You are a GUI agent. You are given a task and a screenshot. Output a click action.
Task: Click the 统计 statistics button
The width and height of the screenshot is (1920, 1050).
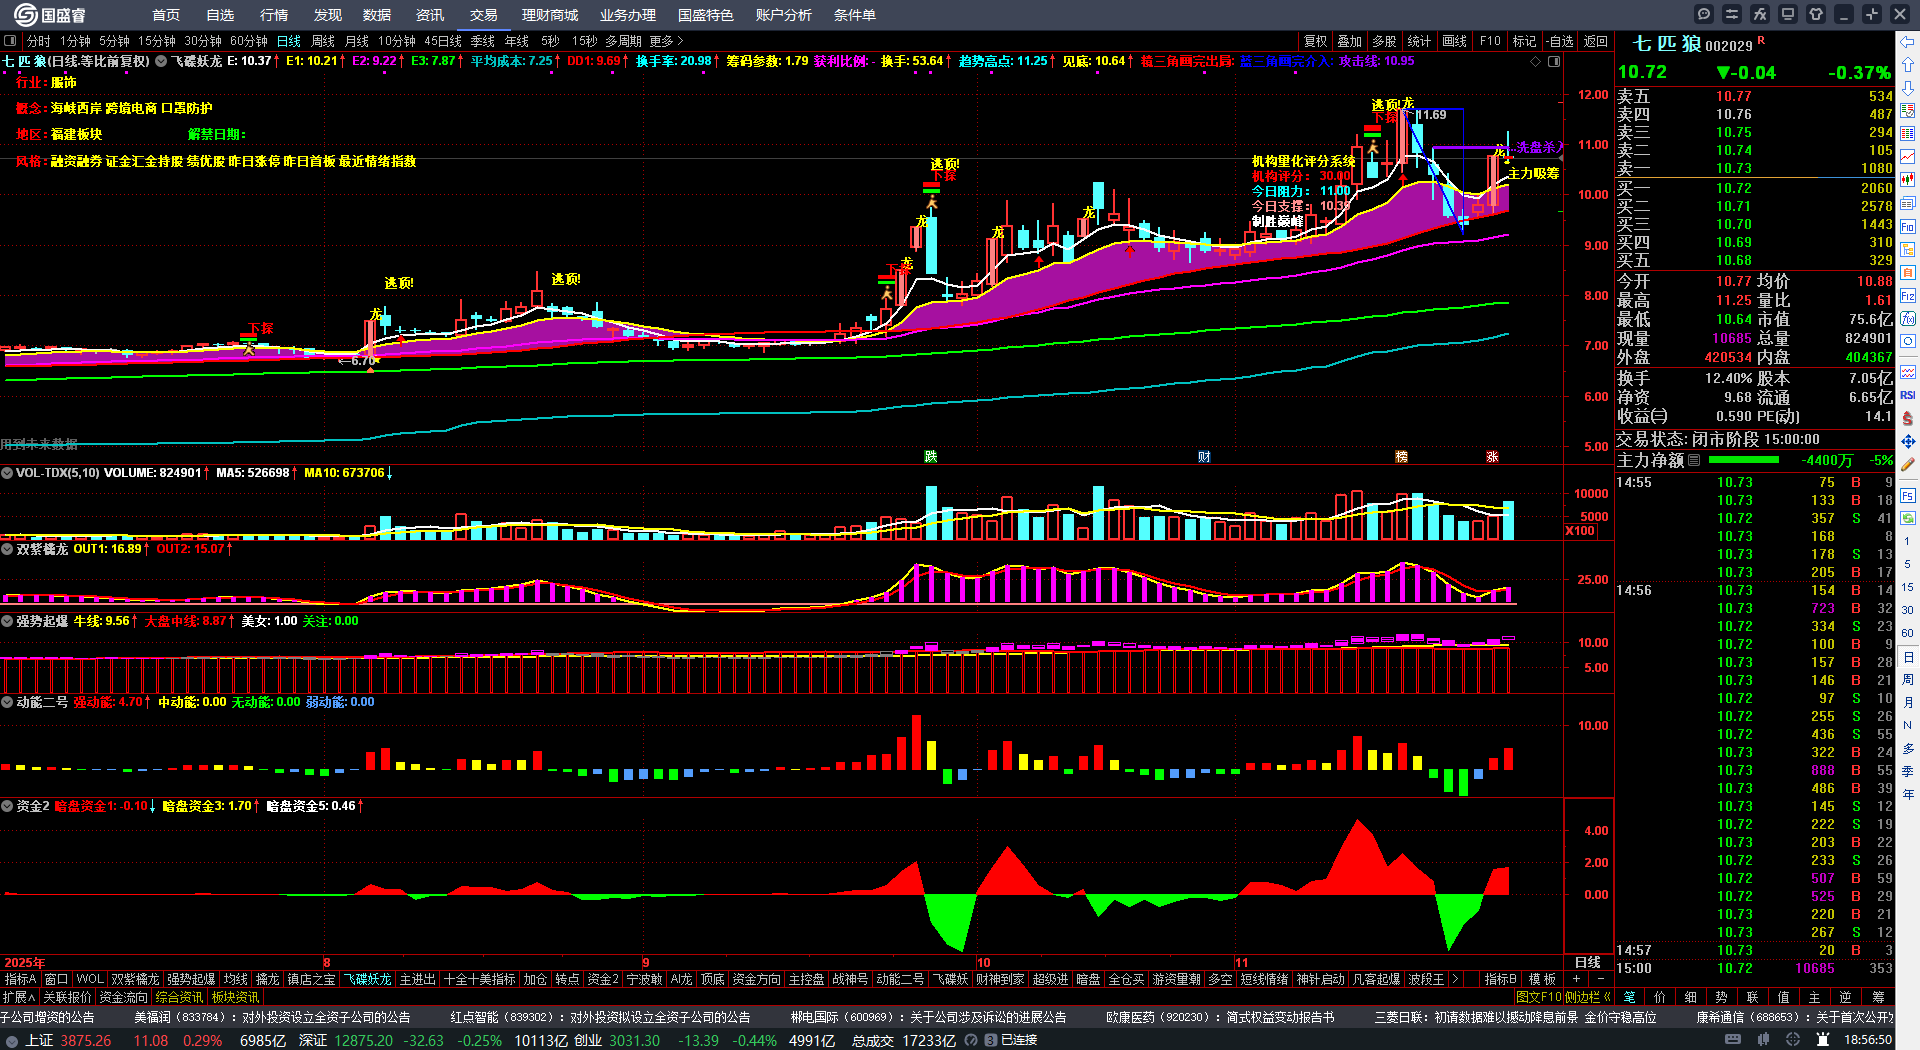coord(1419,41)
